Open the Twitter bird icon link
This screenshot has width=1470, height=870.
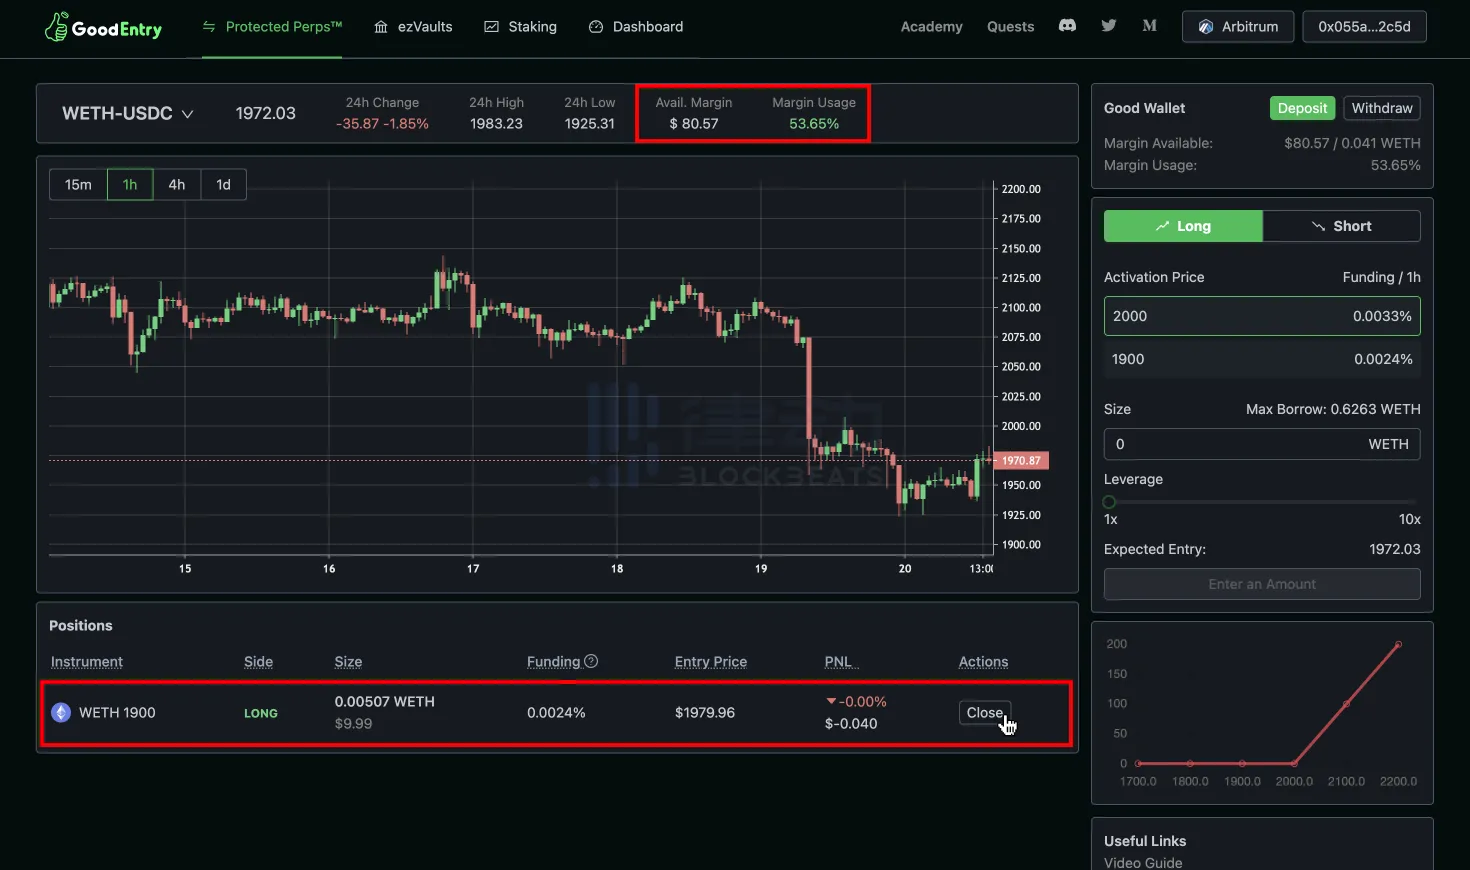coord(1108,26)
